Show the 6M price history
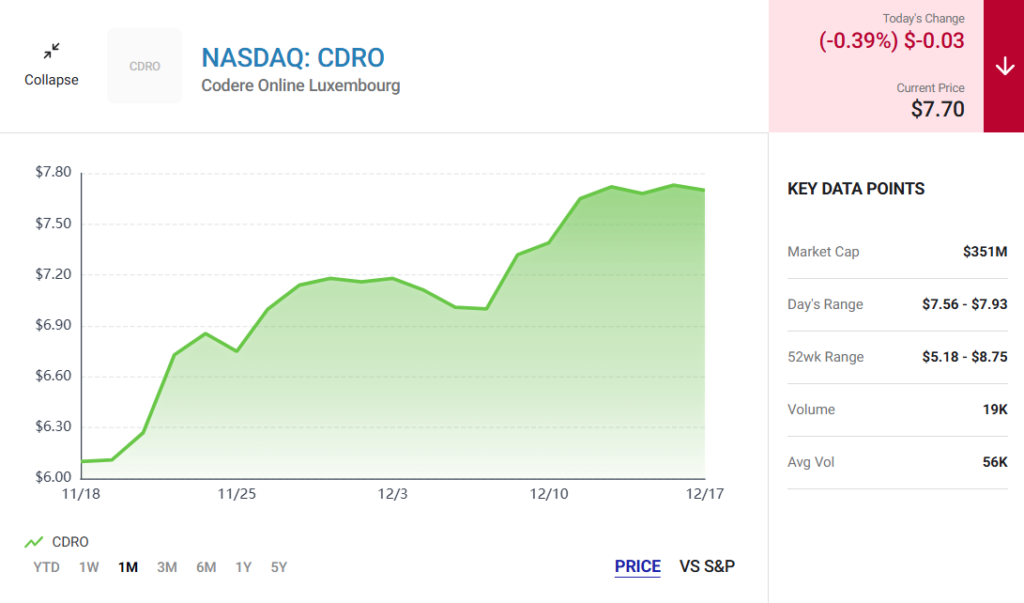Image resolution: width=1024 pixels, height=603 pixels. [x=206, y=567]
